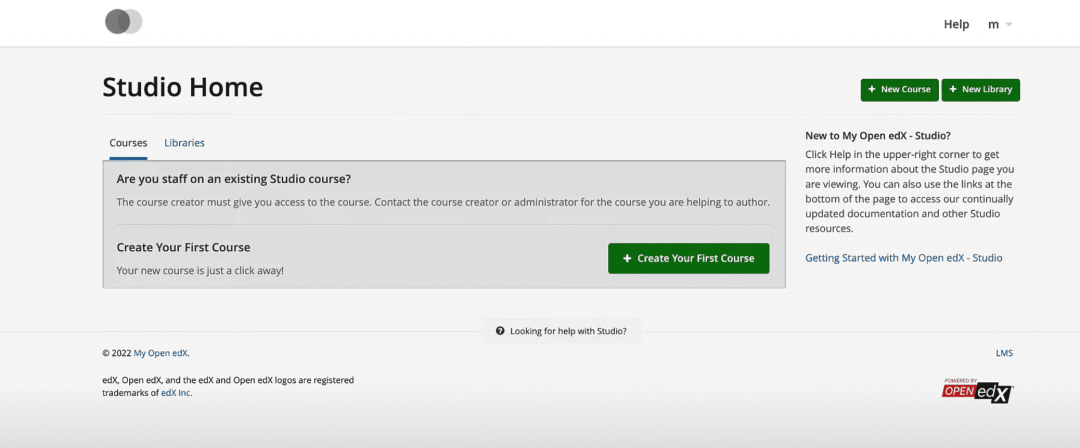Open the LMS link in footer

[1004, 353]
